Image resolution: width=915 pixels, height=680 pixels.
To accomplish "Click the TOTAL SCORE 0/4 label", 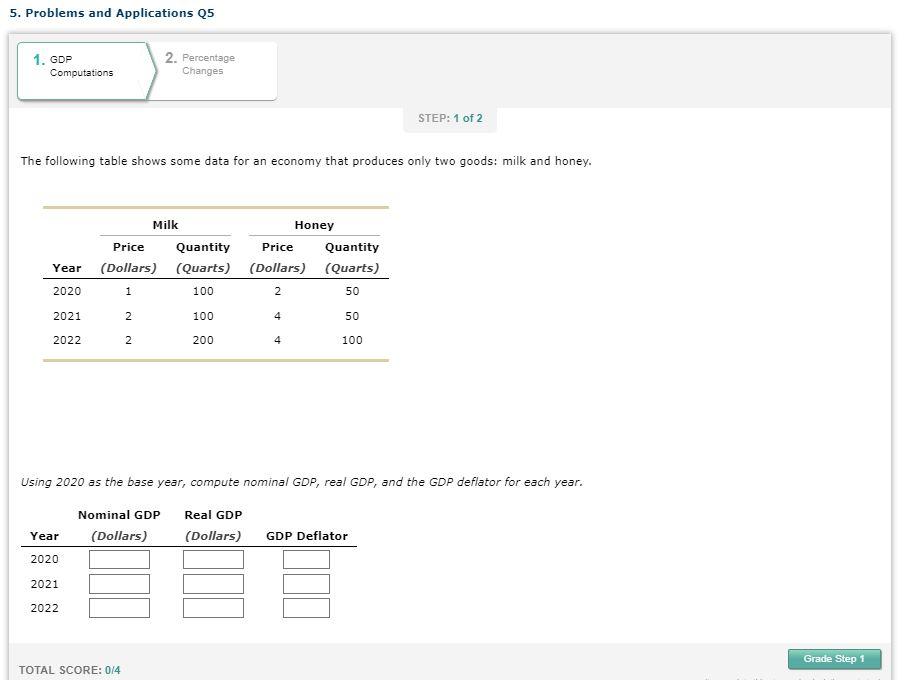I will pos(69,670).
